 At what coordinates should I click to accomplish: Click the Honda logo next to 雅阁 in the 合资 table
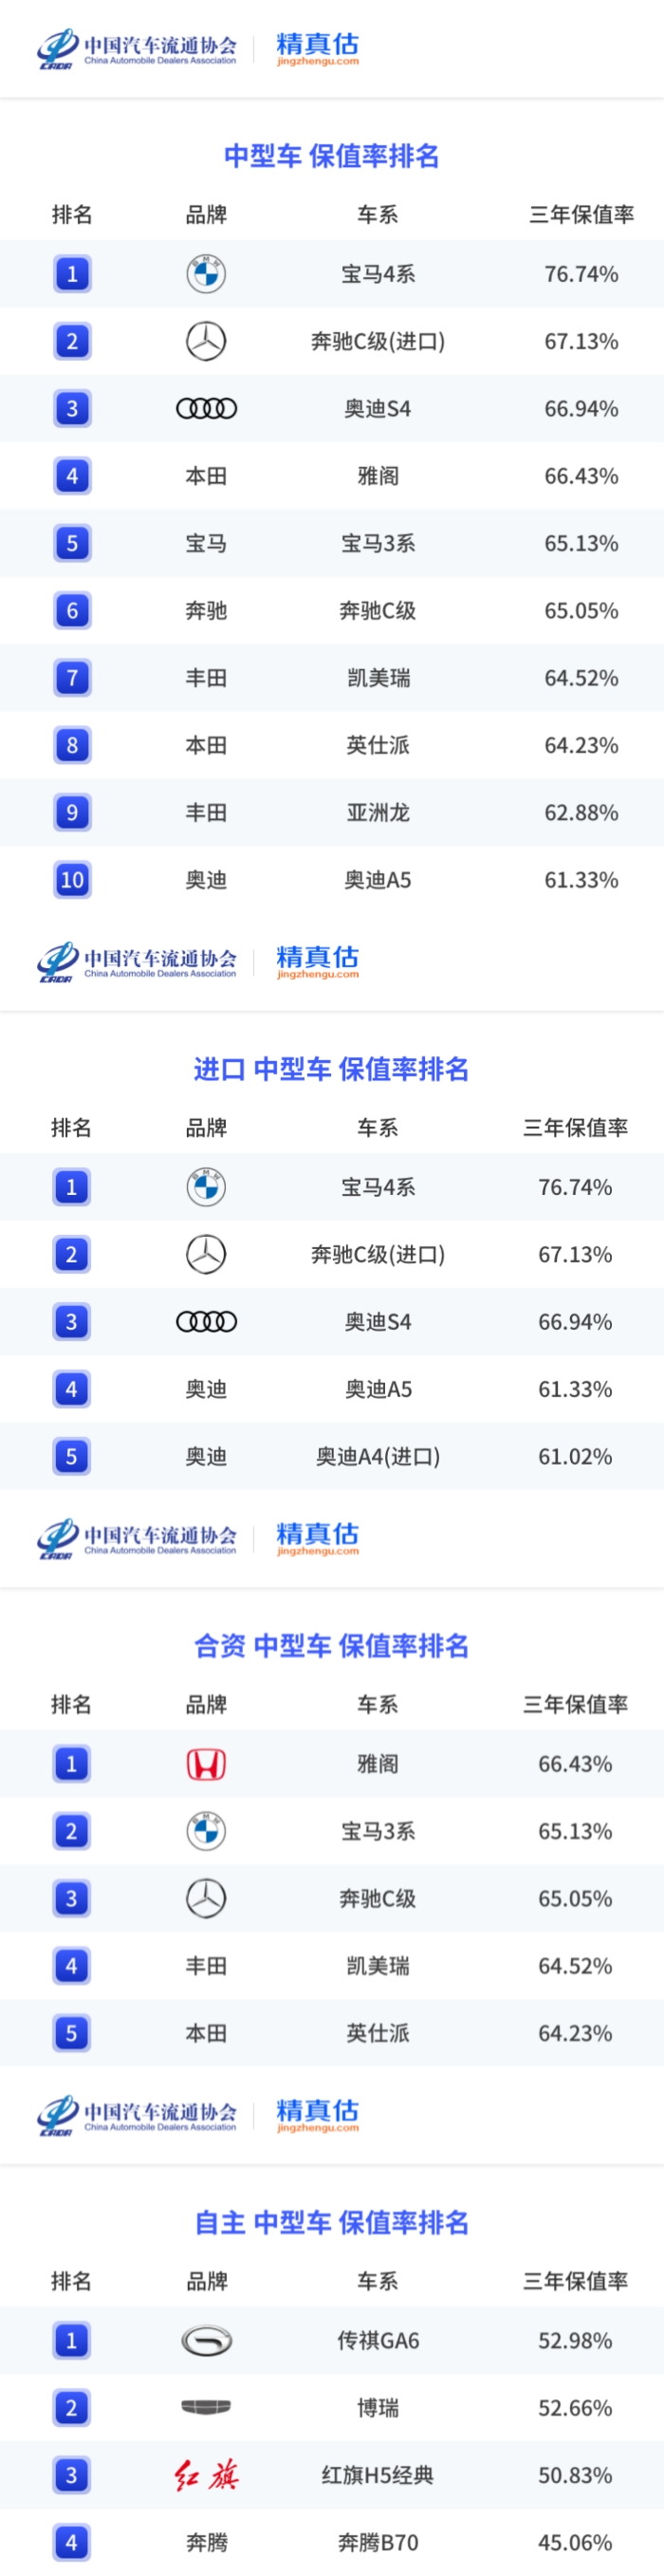pyautogui.click(x=206, y=1764)
